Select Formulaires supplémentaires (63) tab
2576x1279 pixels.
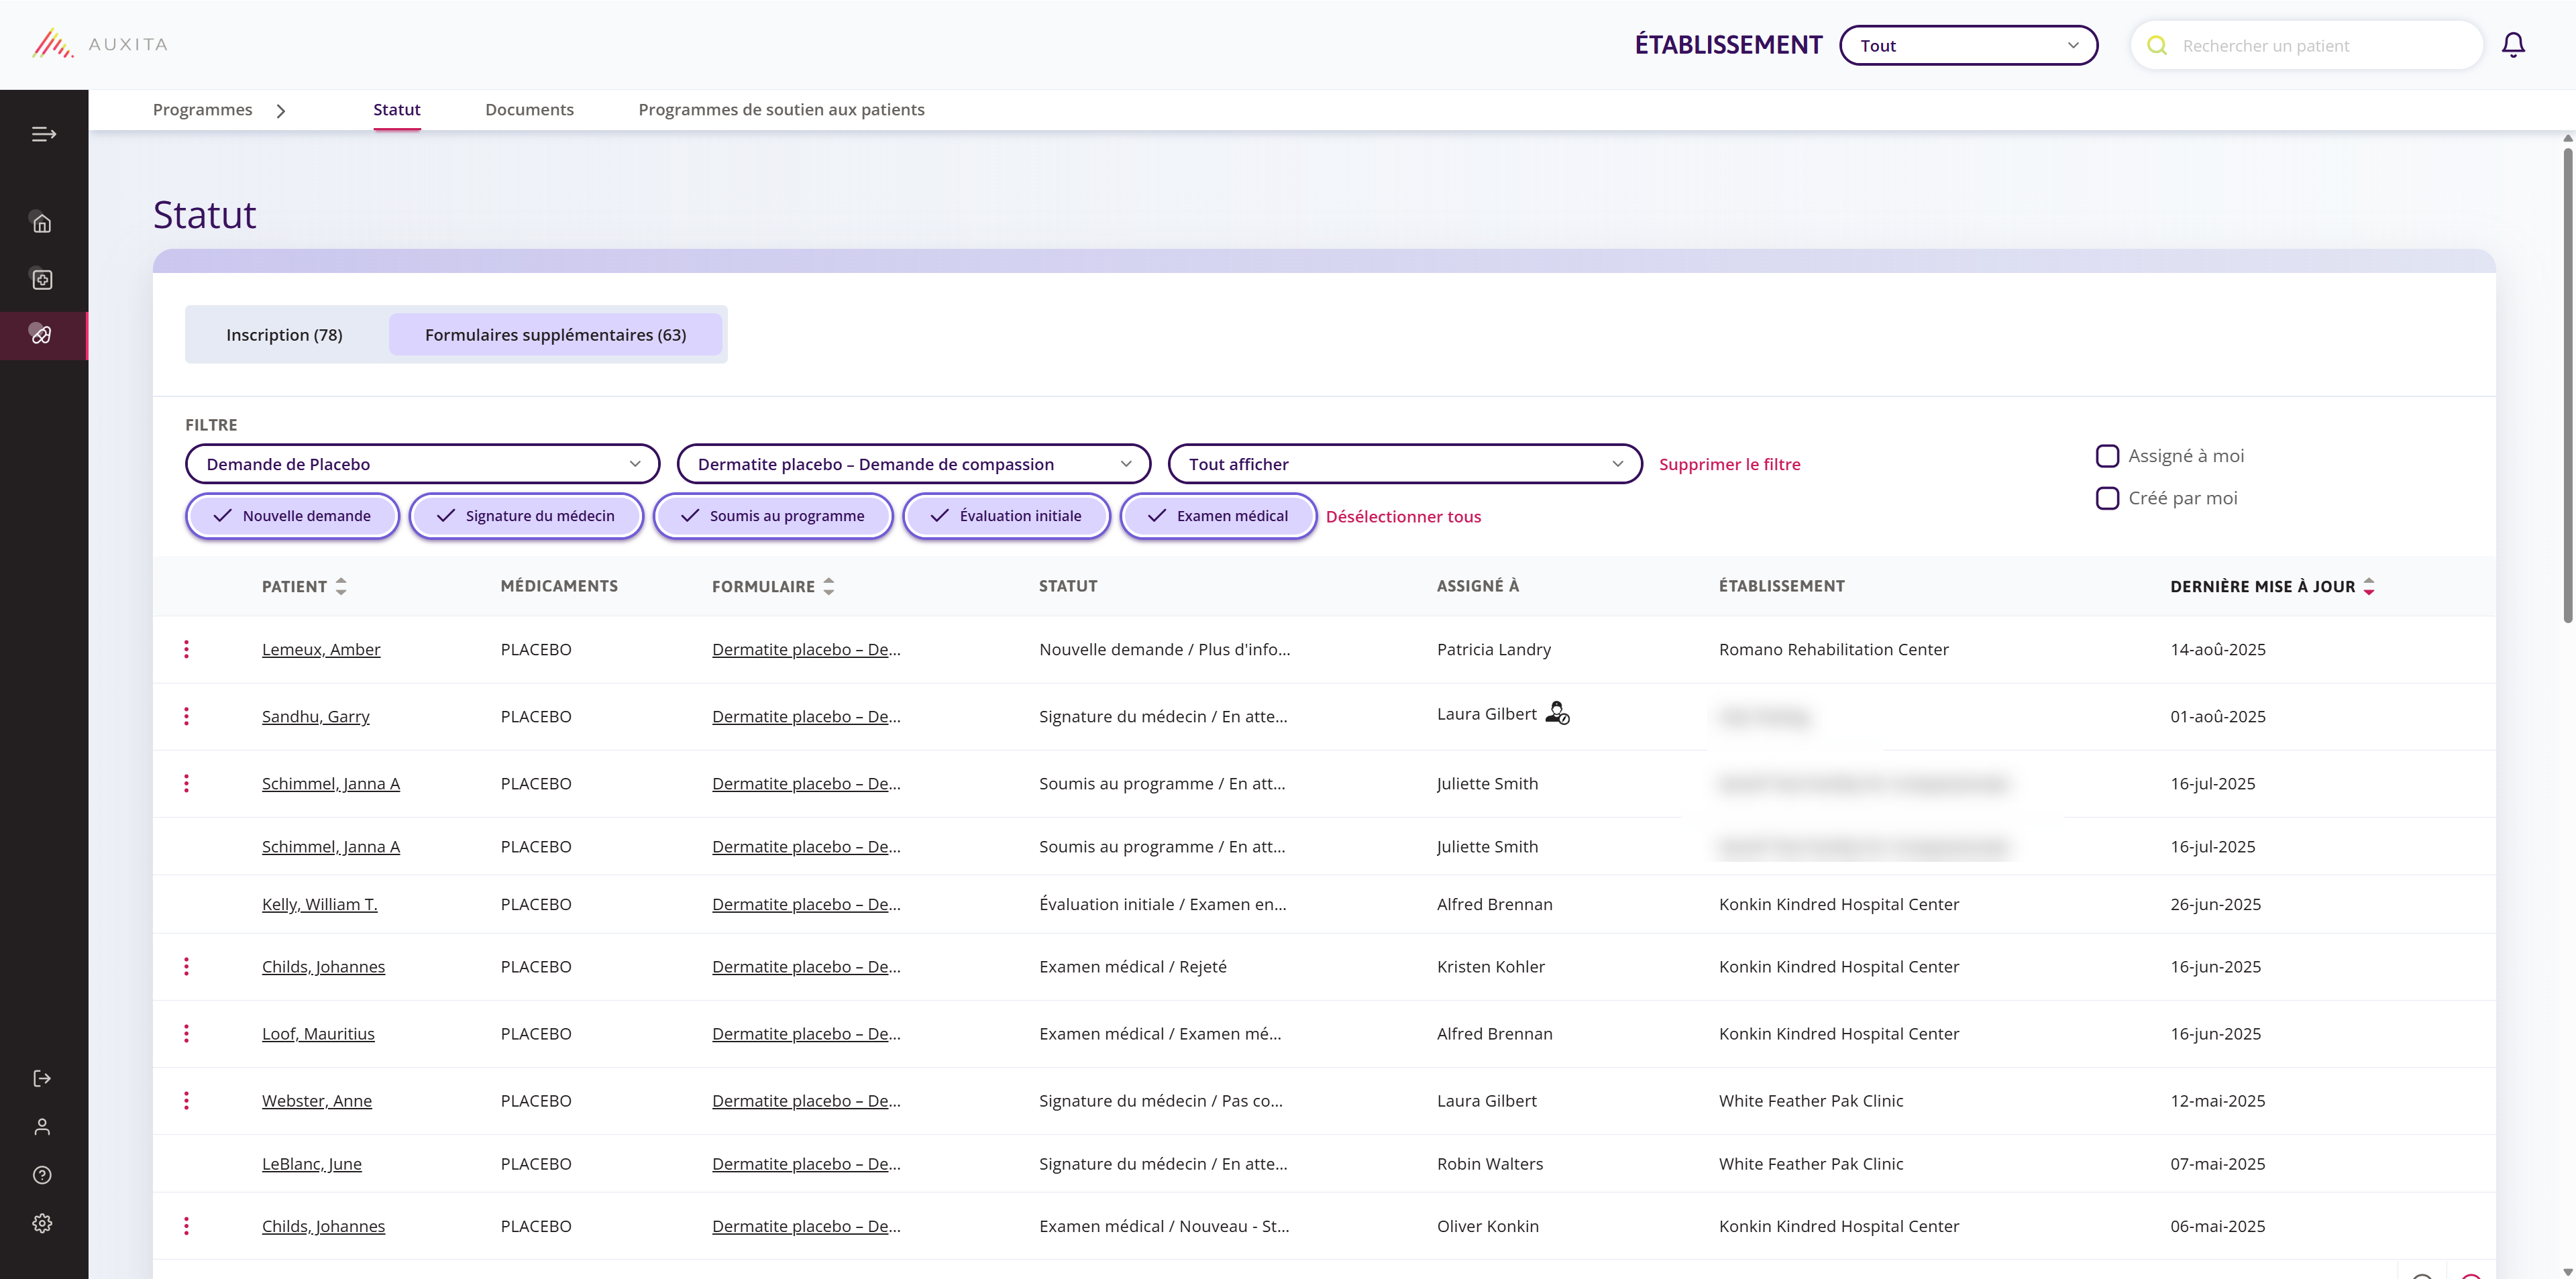tap(555, 334)
